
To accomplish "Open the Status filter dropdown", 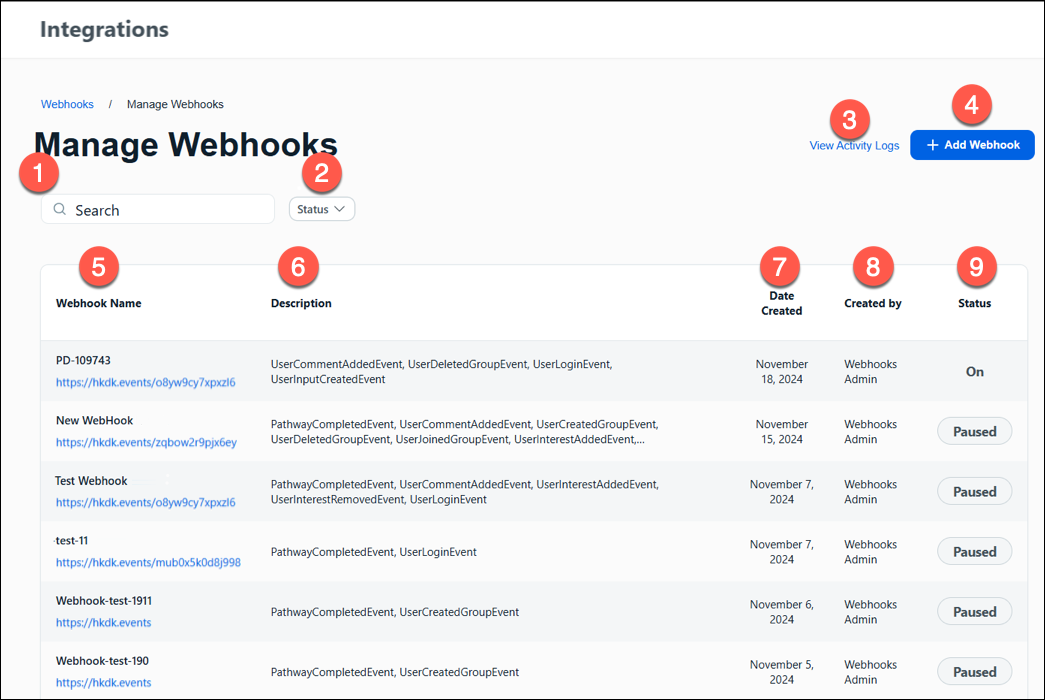I will 321,209.
